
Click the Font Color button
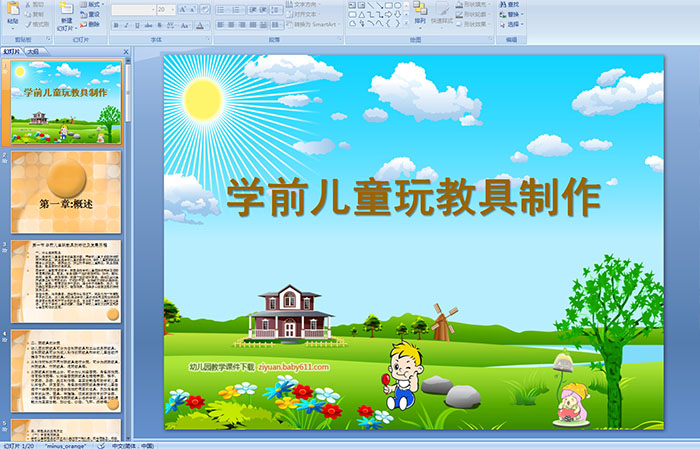pyautogui.click(x=200, y=25)
